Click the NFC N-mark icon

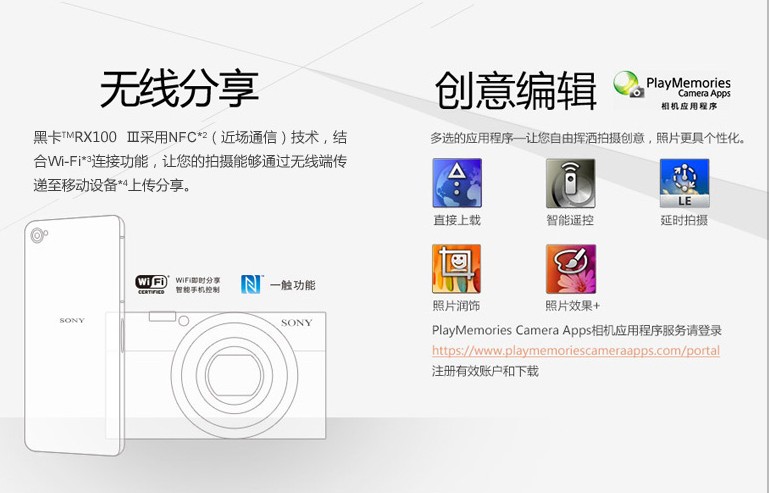tap(251, 284)
